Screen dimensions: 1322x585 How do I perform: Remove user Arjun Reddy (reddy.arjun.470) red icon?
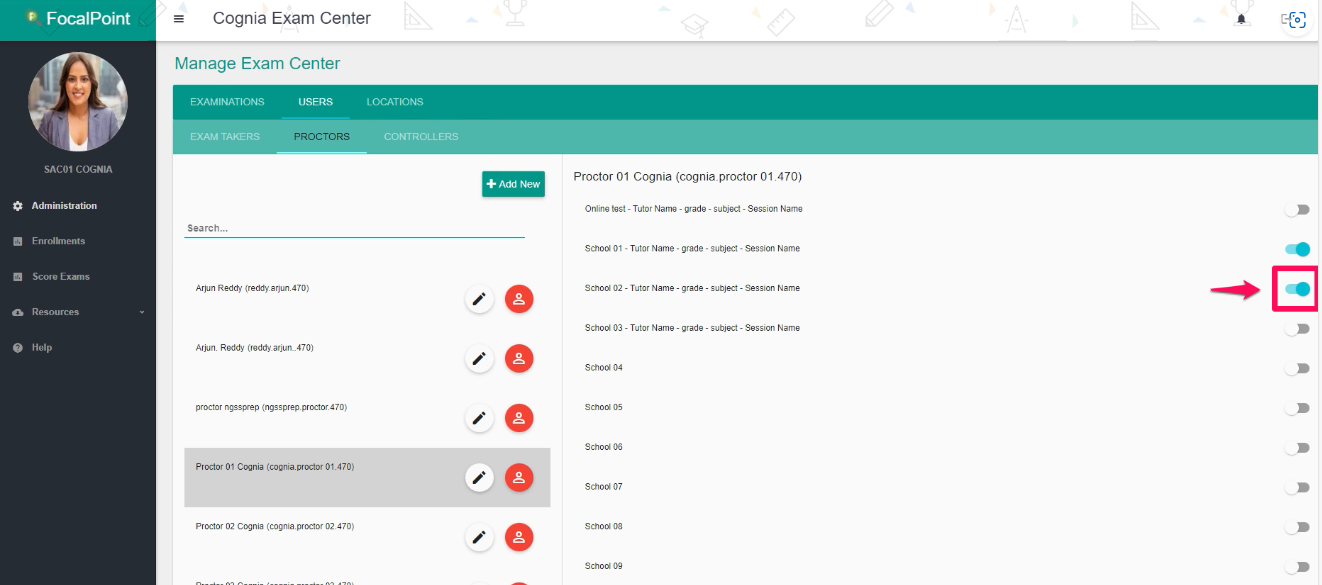pyautogui.click(x=519, y=299)
